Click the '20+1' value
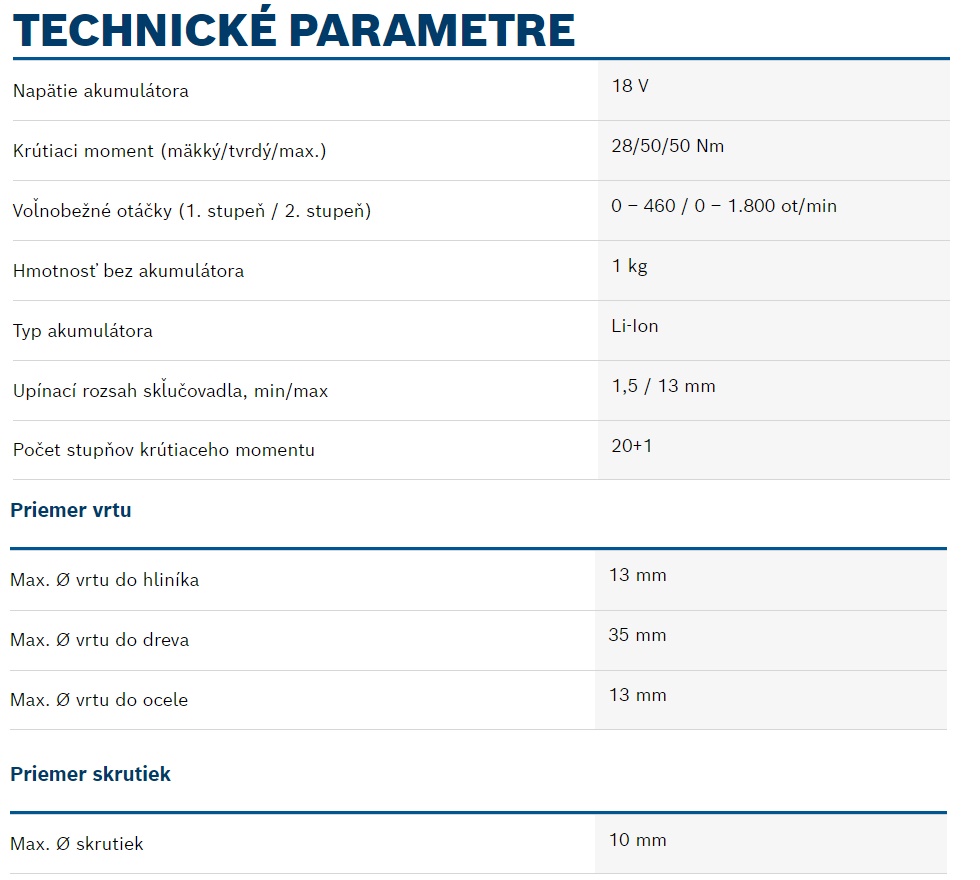The image size is (980, 880). 632,446
